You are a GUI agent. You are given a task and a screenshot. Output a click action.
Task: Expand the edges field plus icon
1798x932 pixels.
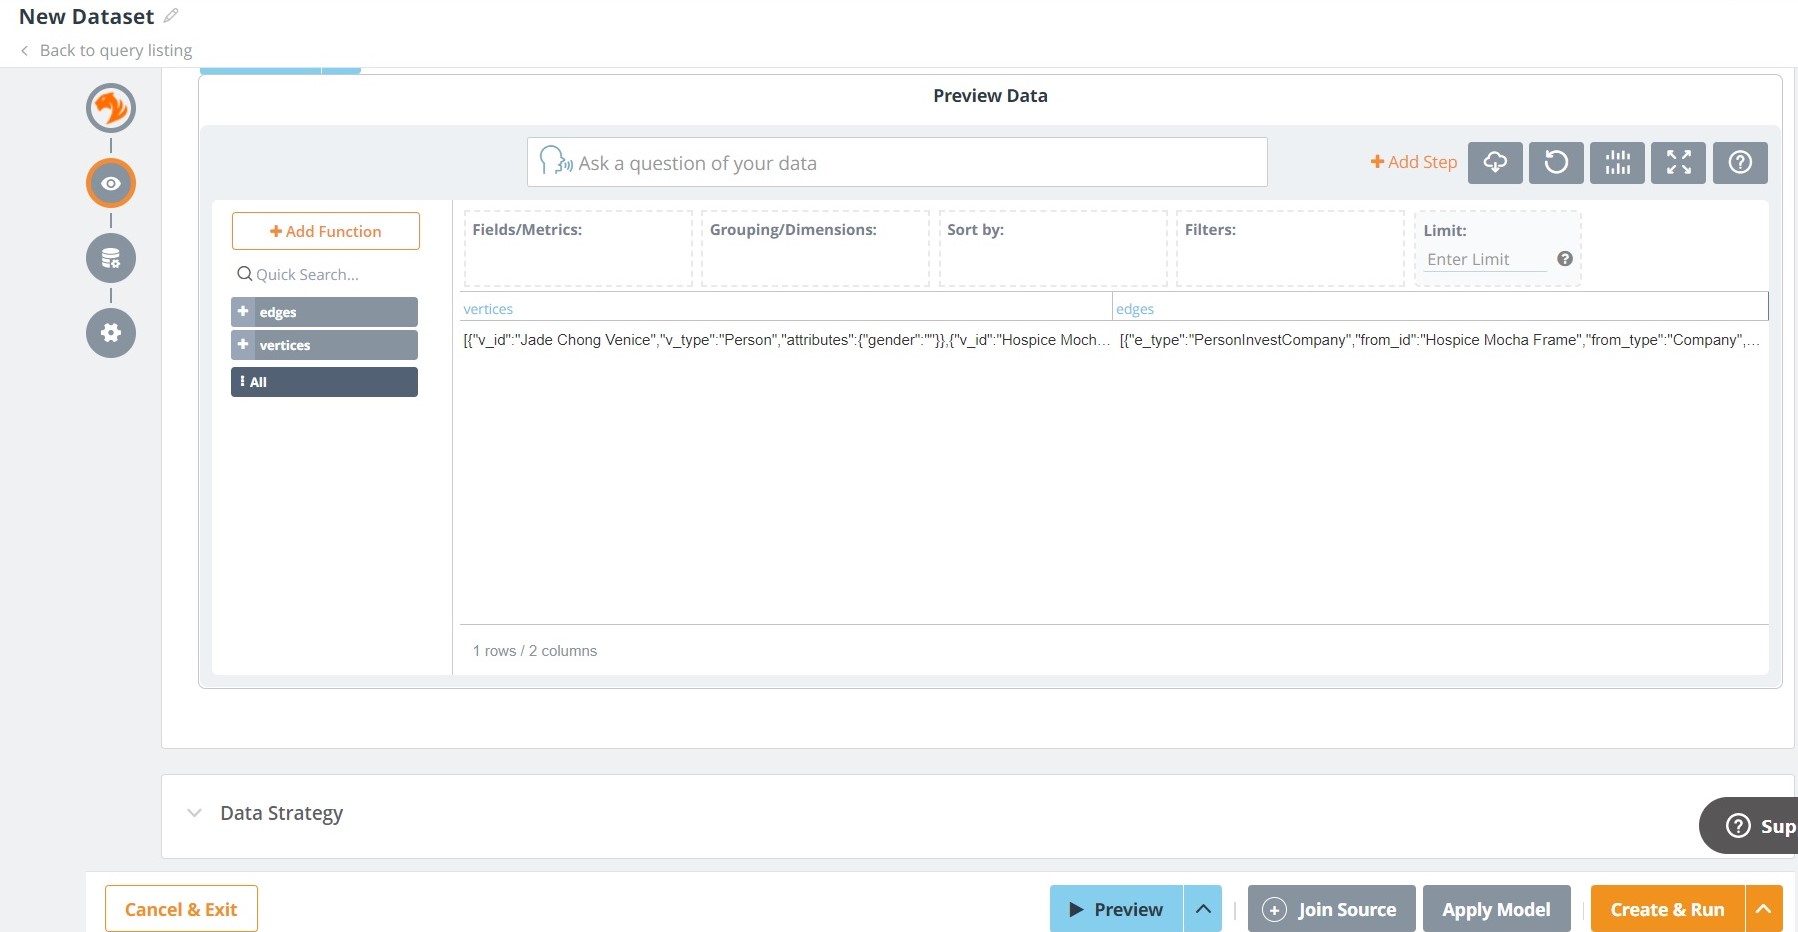(243, 312)
